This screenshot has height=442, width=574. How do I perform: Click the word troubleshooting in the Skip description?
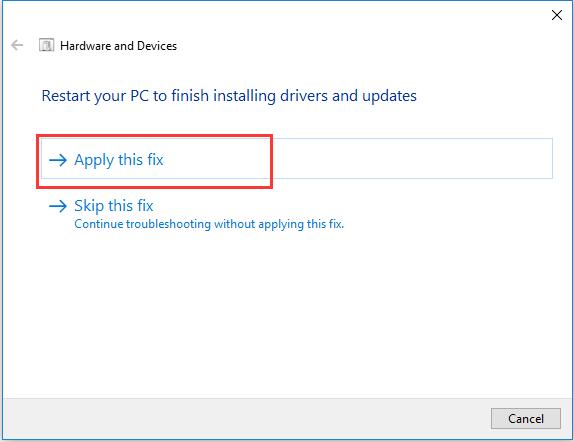pyautogui.click(x=168, y=224)
